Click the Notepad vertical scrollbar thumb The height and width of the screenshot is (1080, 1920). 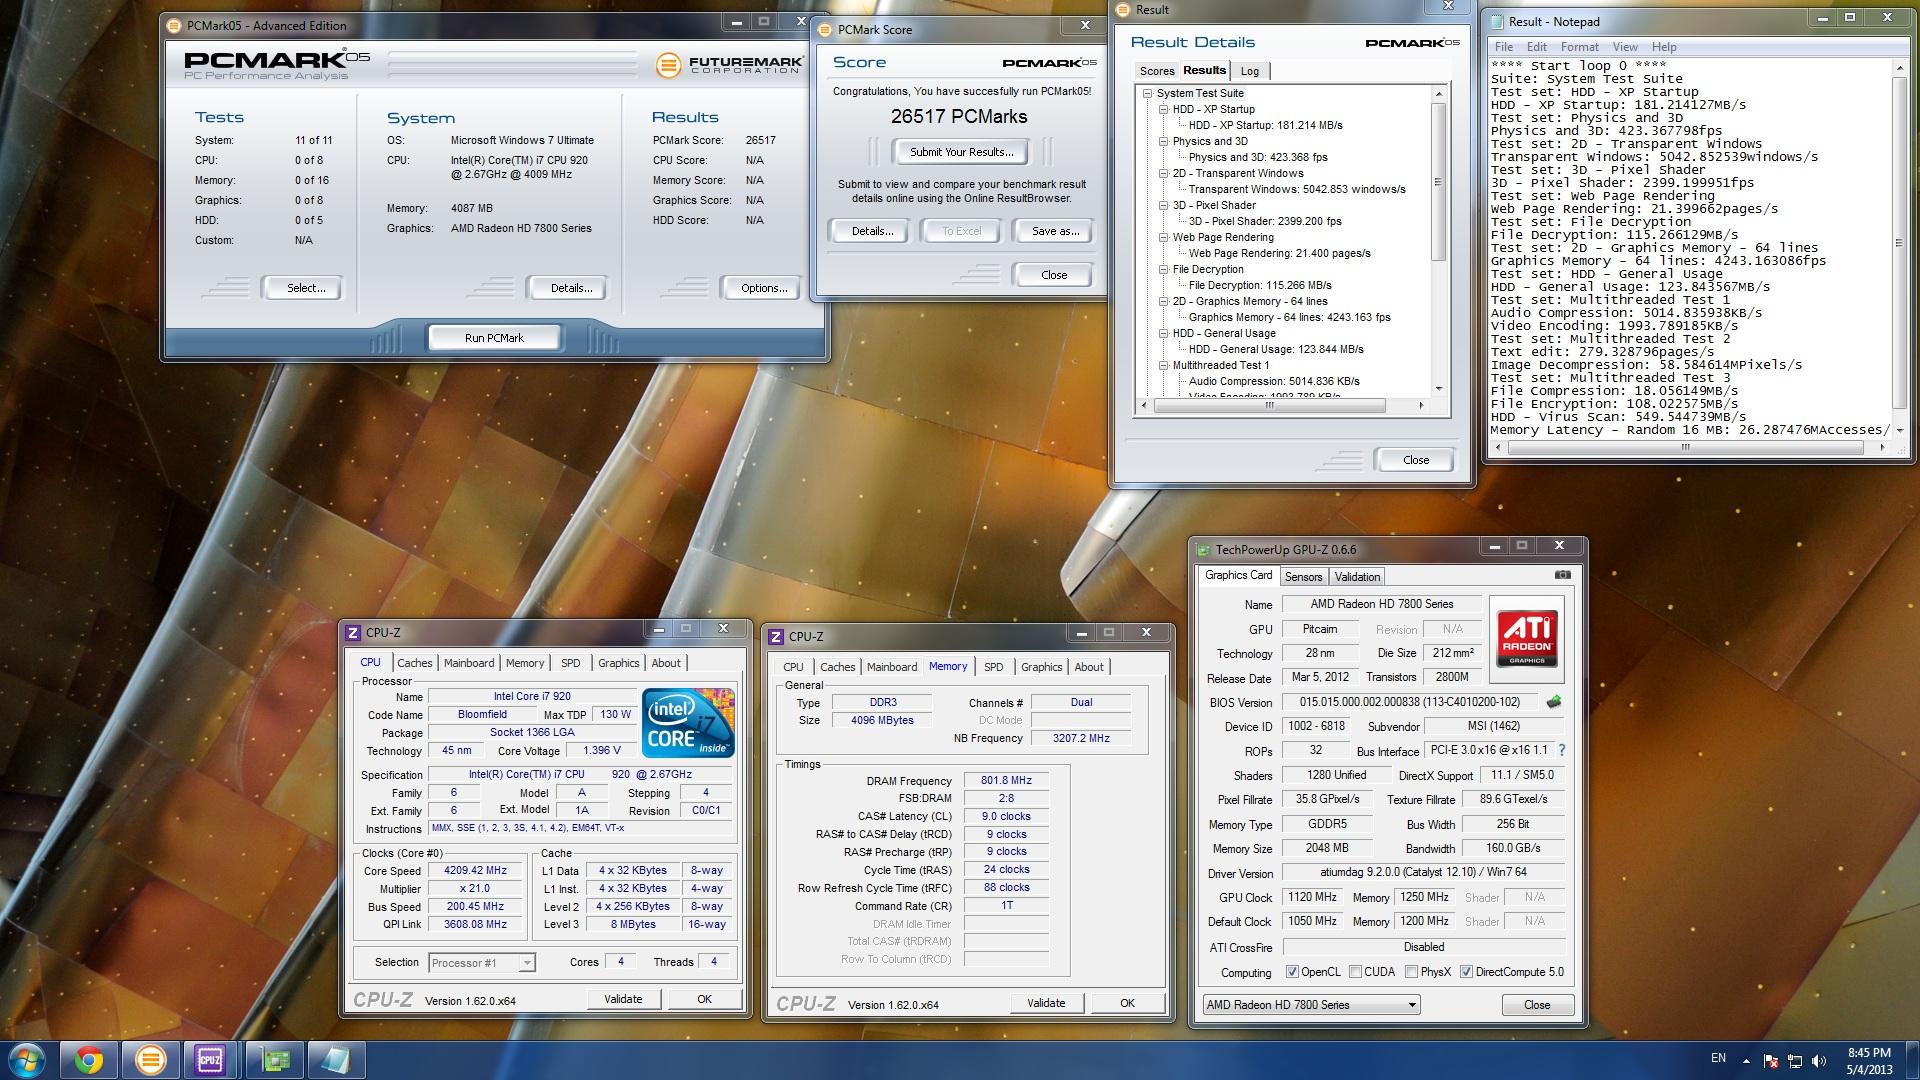(x=1899, y=243)
